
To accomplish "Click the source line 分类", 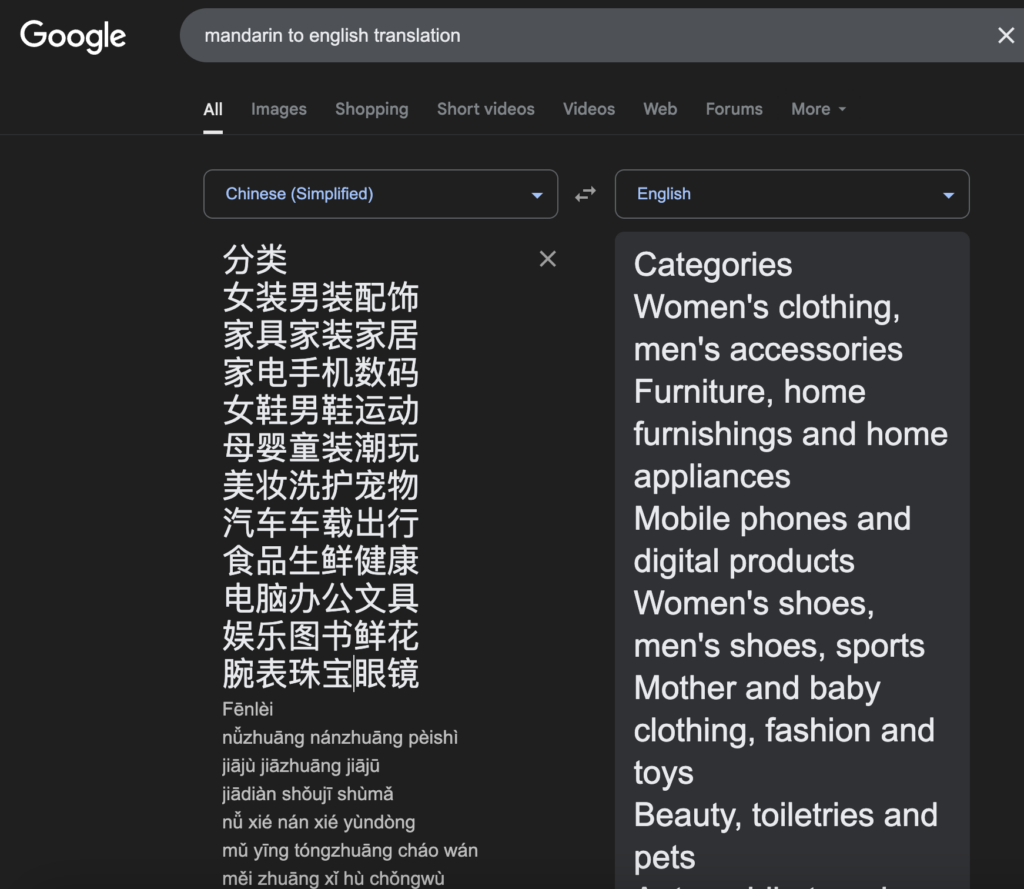I will [x=255, y=259].
